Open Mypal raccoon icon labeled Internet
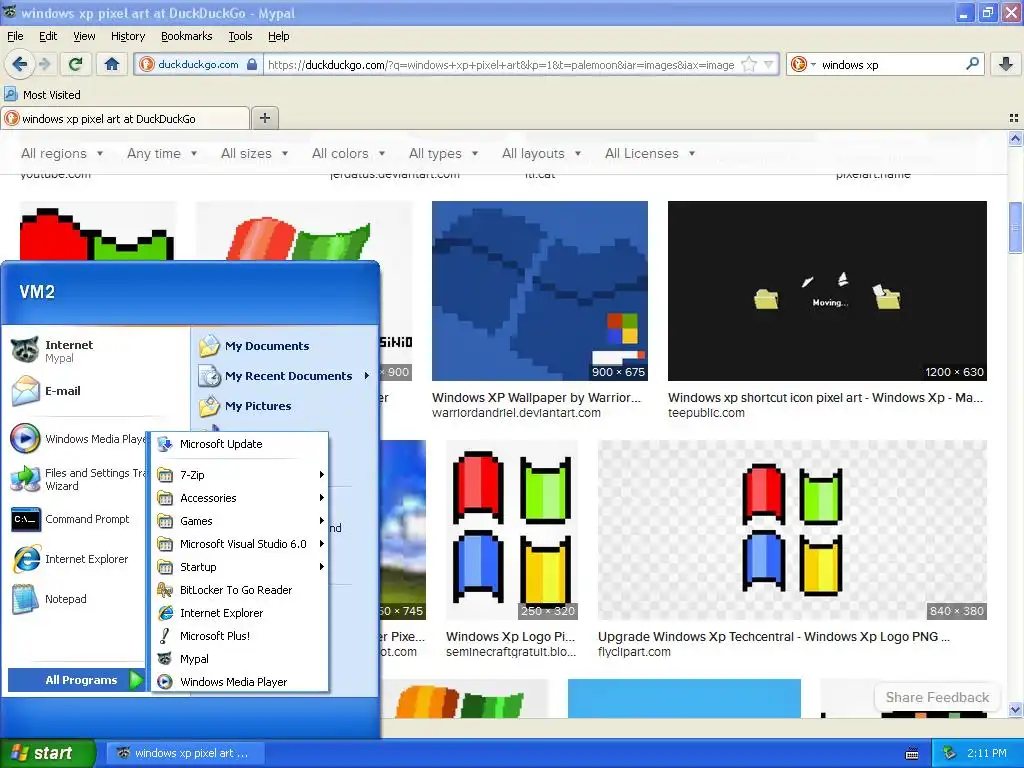 [x=25, y=350]
